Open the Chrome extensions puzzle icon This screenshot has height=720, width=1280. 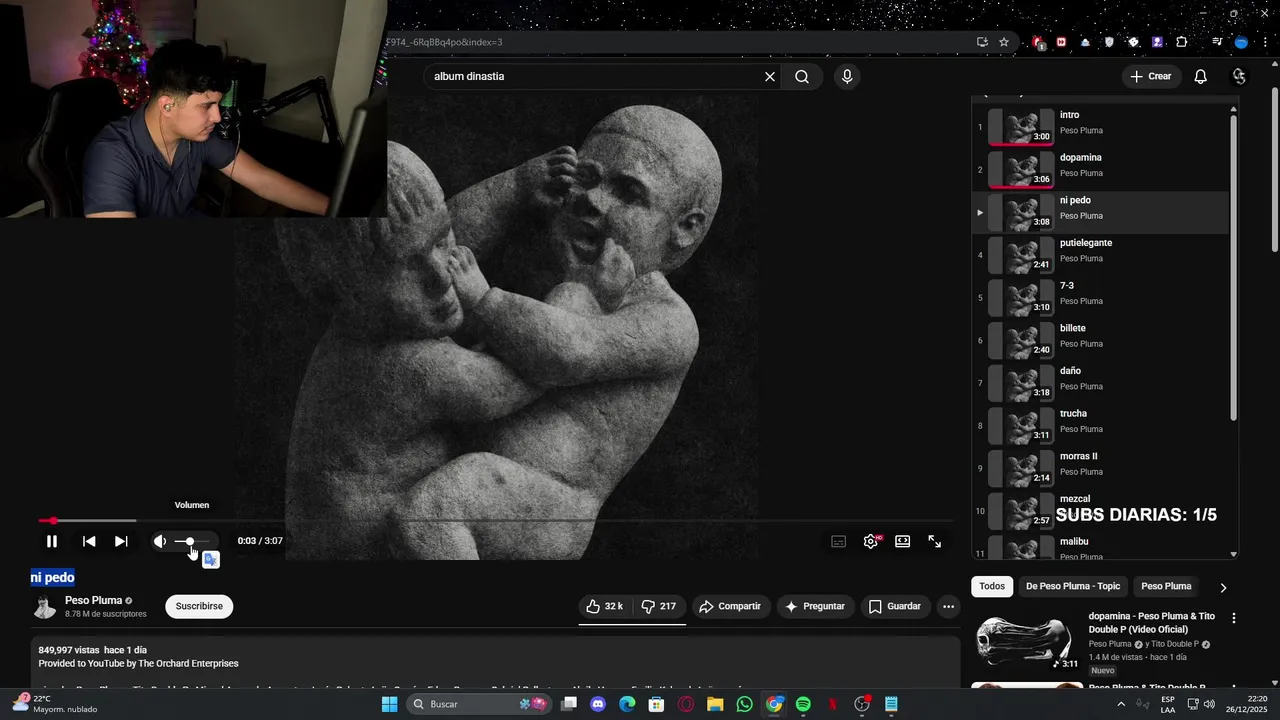1182,42
